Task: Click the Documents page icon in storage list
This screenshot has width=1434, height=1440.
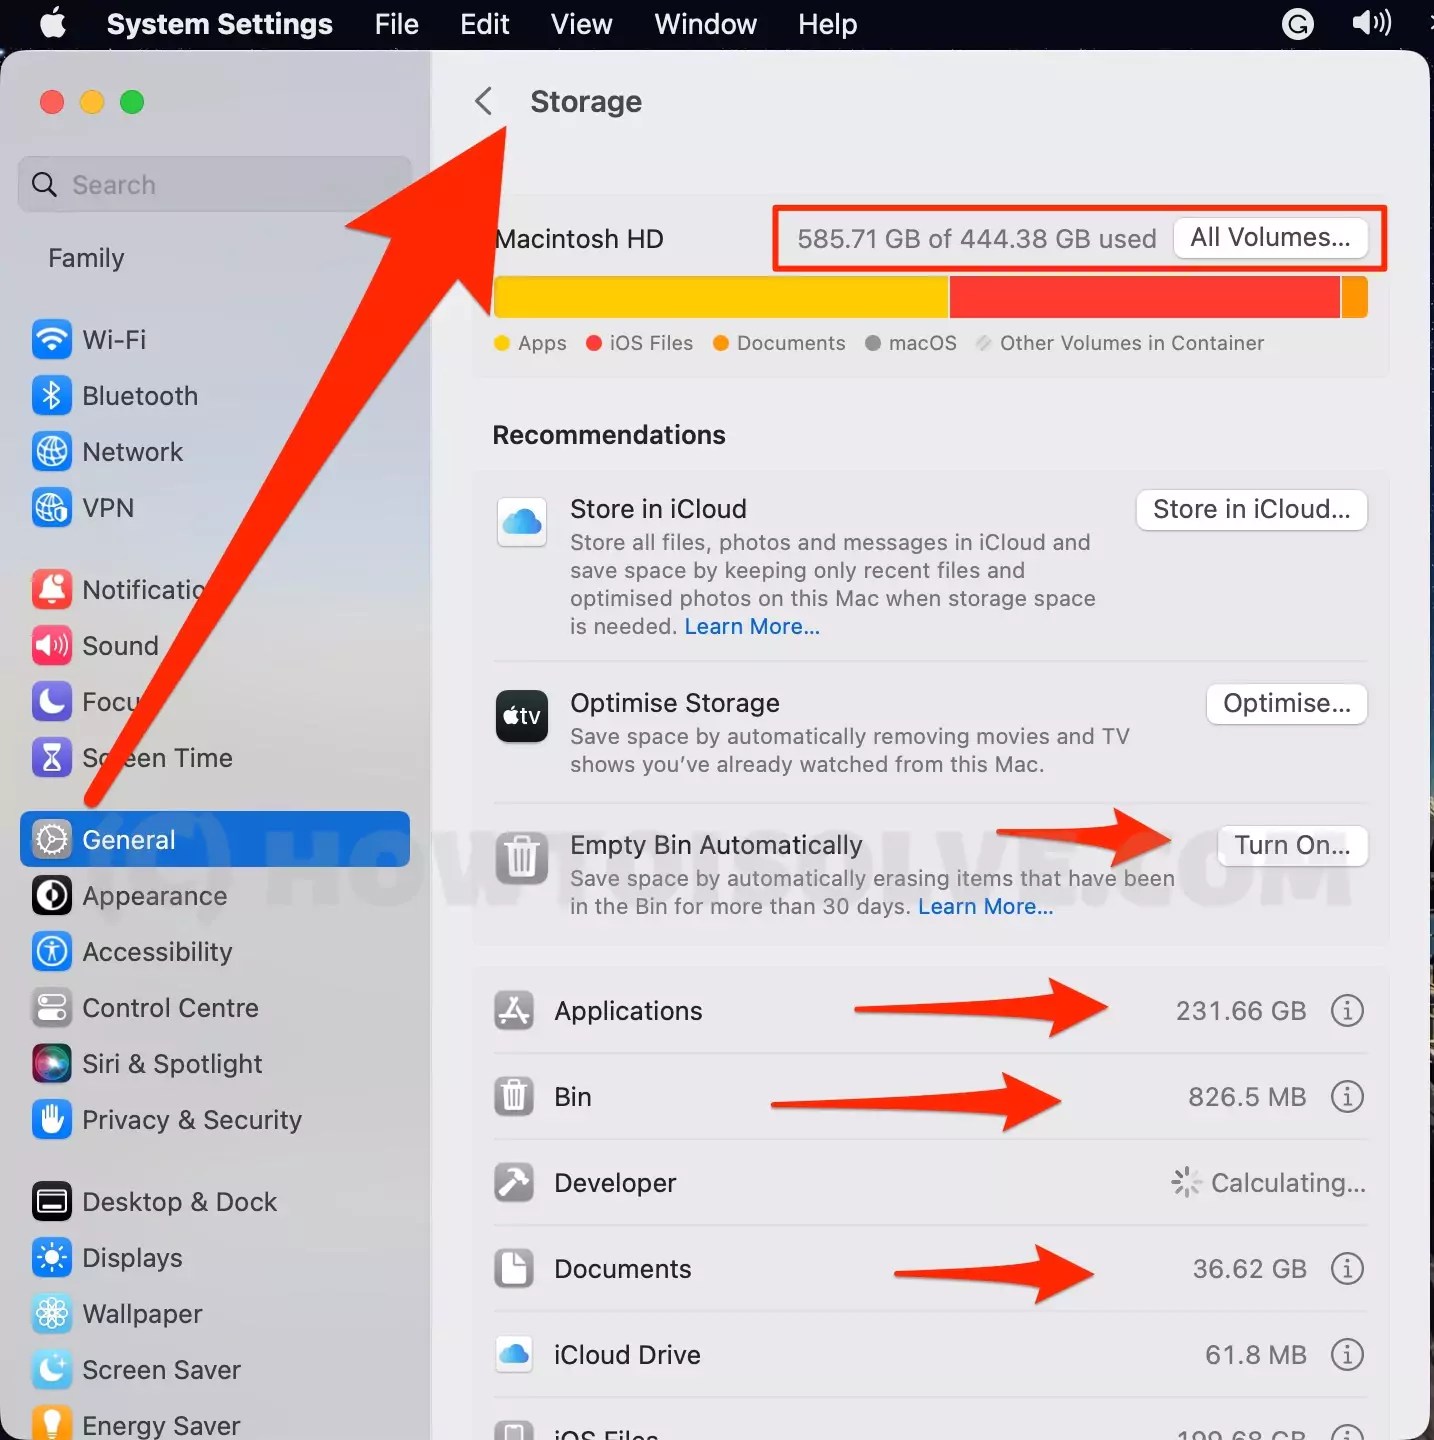Action: click(x=514, y=1269)
